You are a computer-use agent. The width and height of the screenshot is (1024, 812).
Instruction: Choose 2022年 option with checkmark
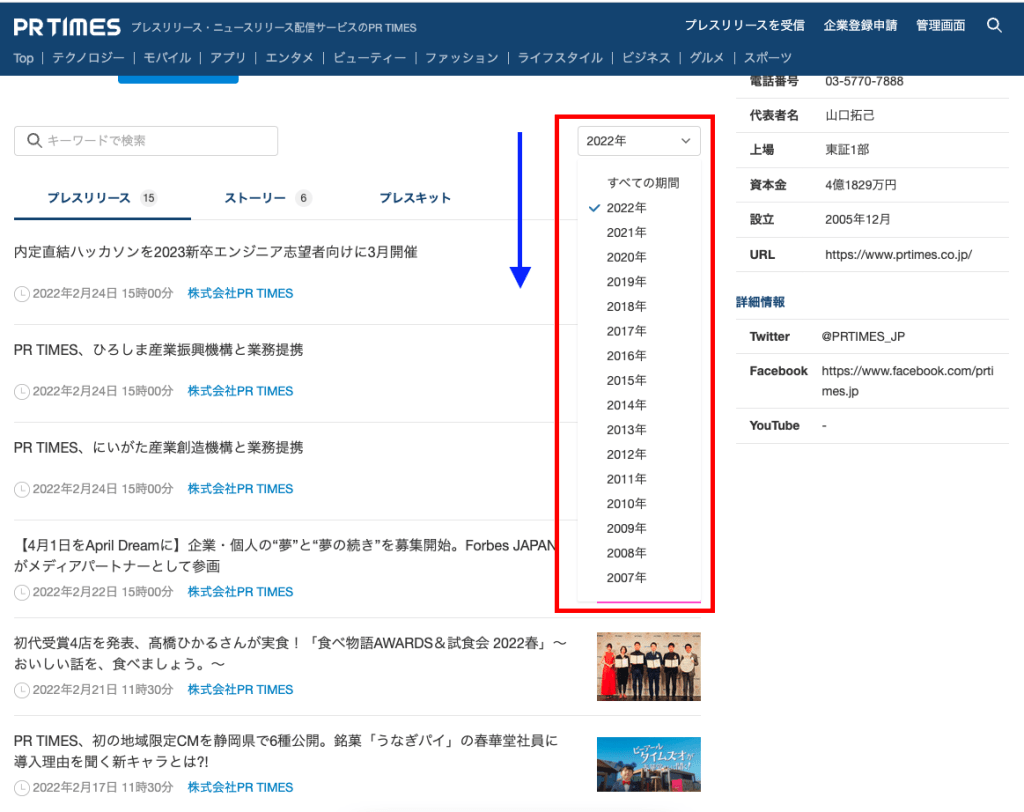626,208
